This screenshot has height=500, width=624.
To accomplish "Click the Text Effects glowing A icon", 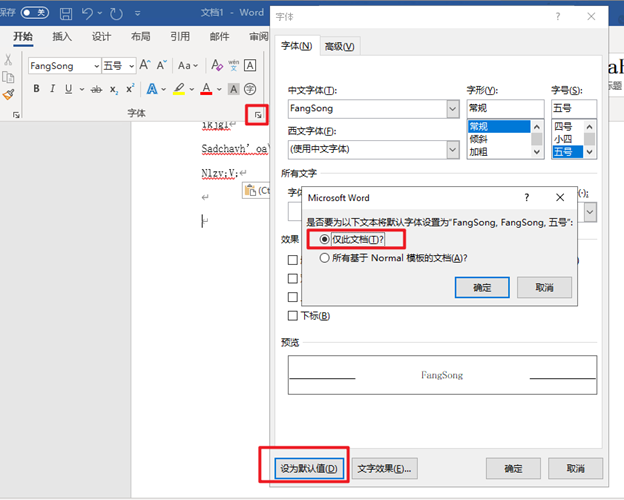I will tap(152, 89).
